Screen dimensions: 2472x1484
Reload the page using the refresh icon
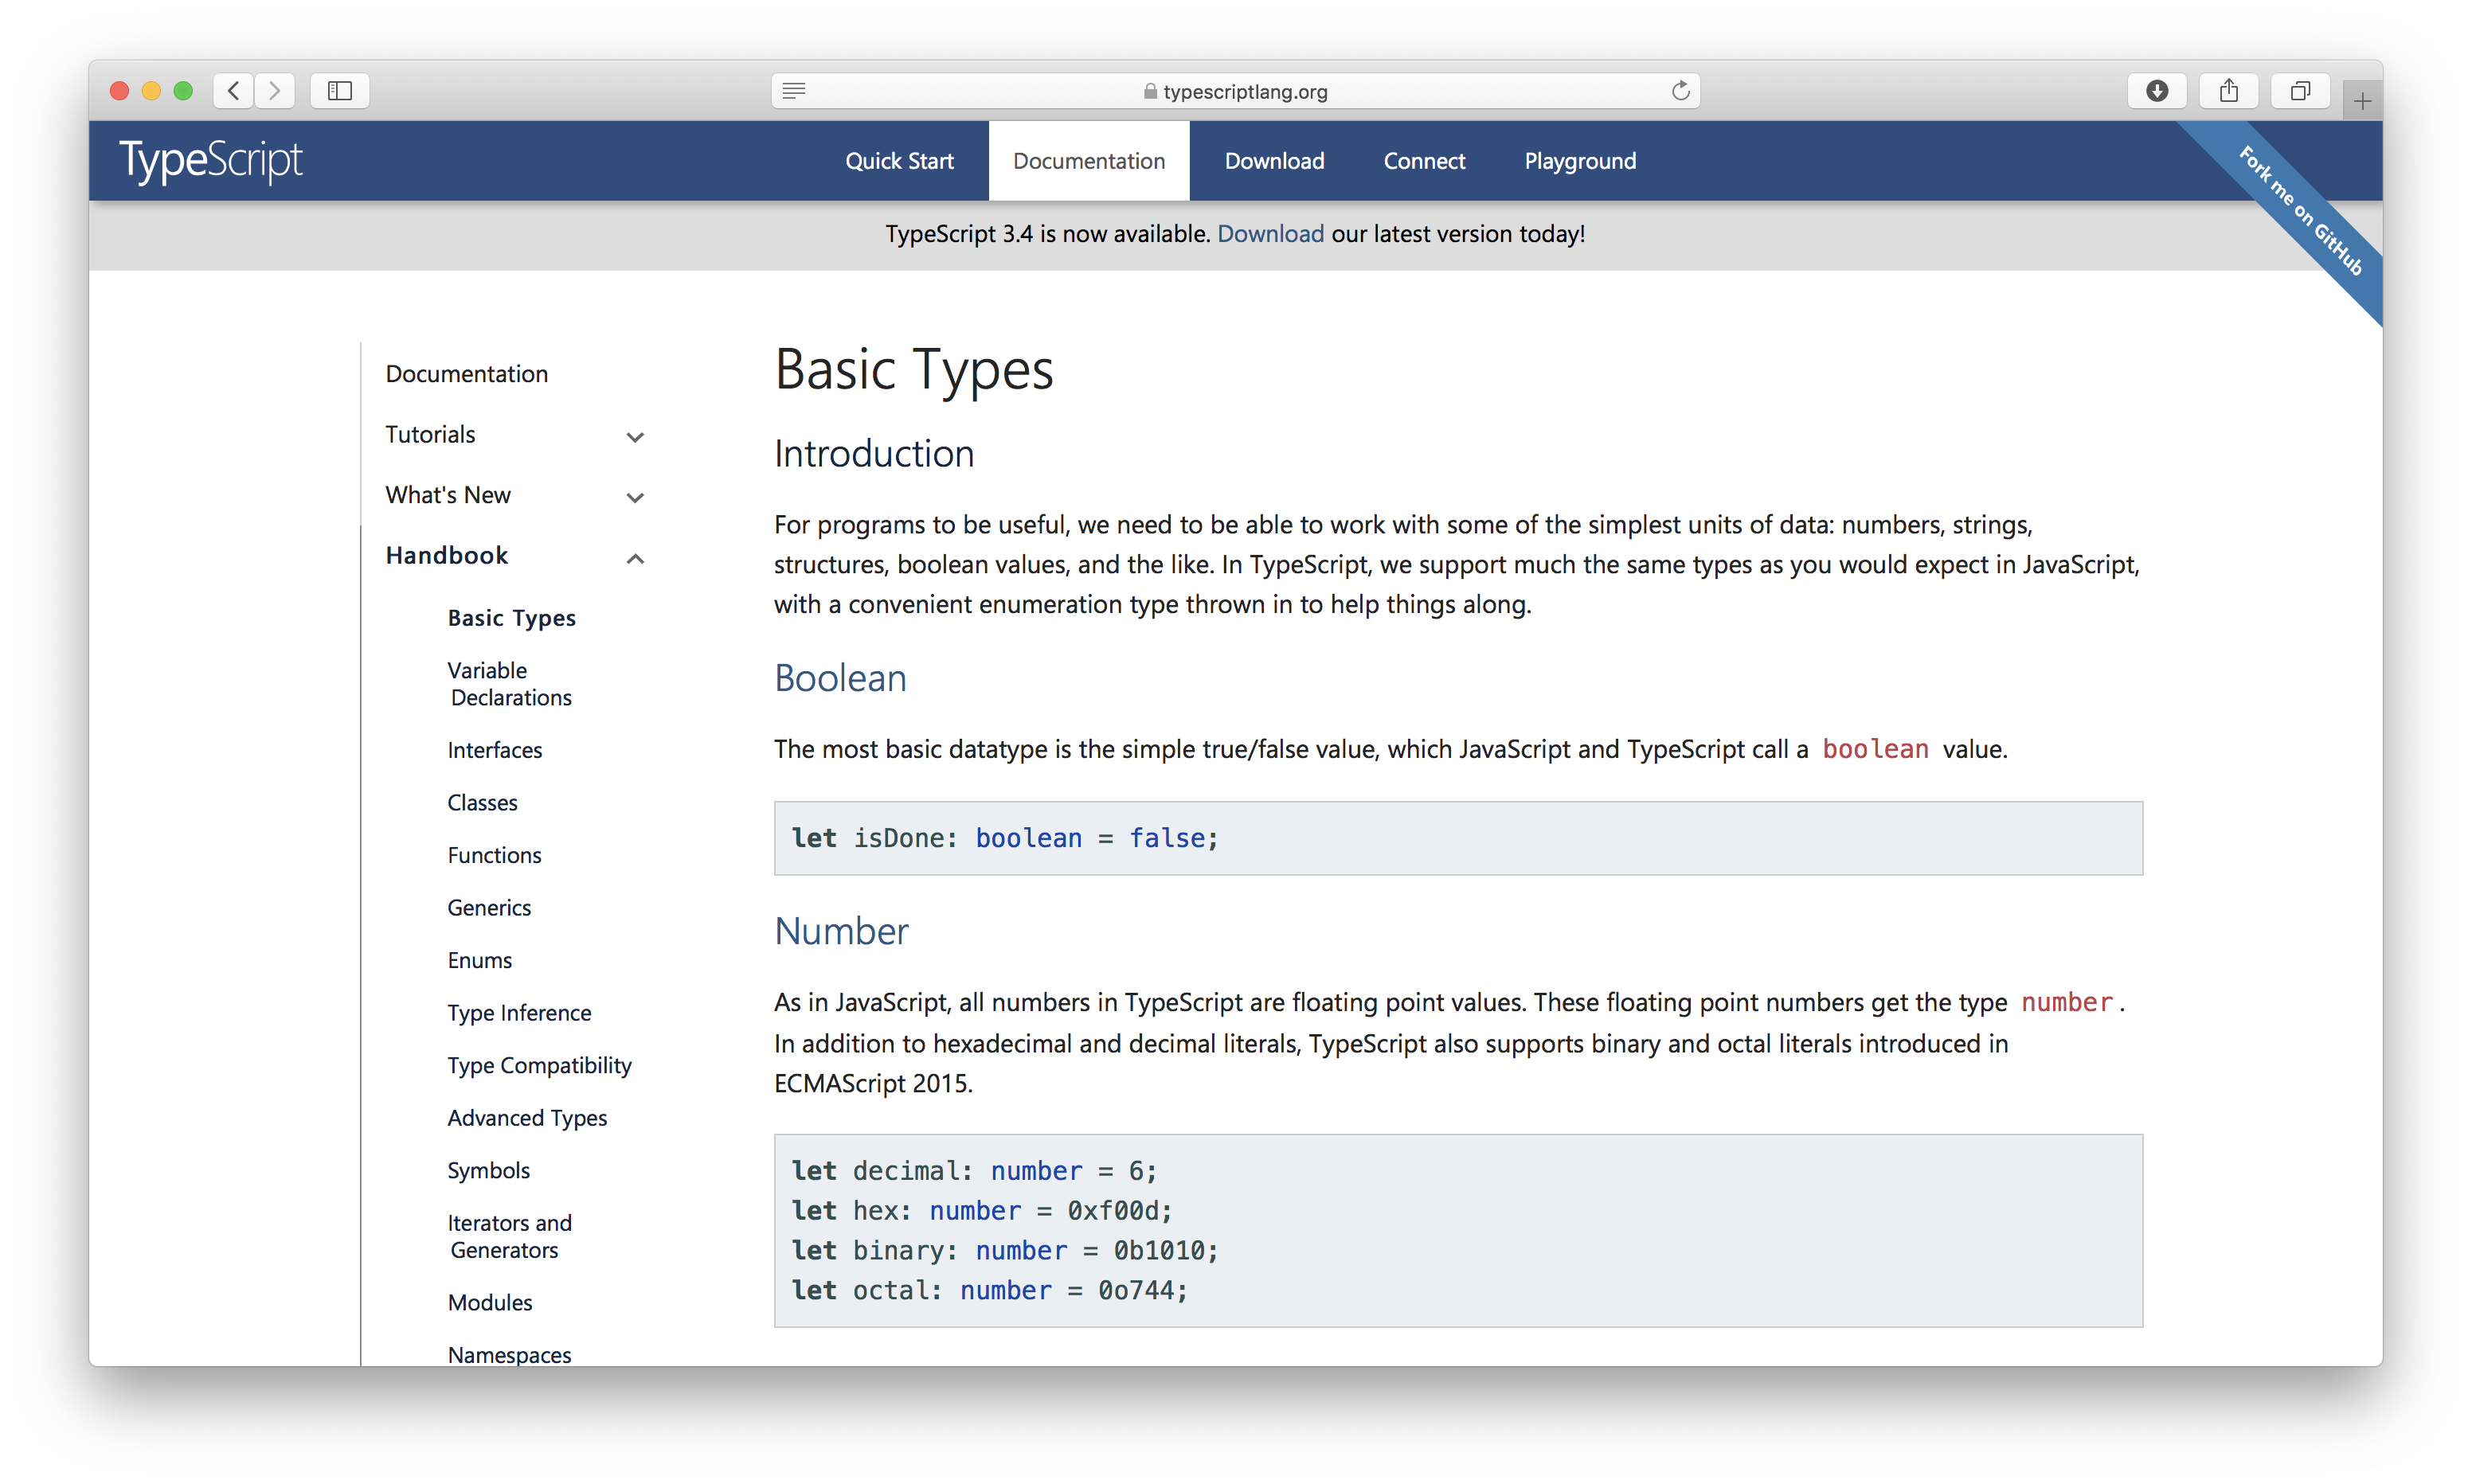1680,90
